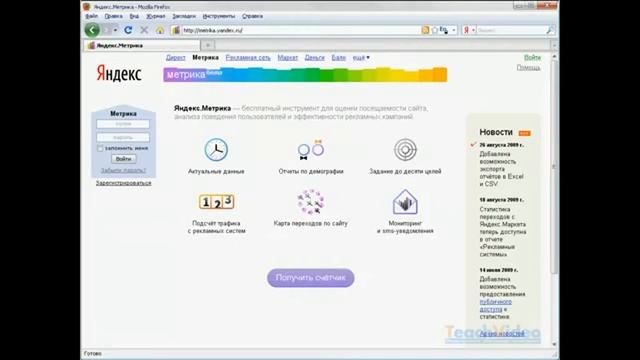Click the Forward navigation arrow
The width and height of the screenshot is (640, 360).
[x=107, y=30]
